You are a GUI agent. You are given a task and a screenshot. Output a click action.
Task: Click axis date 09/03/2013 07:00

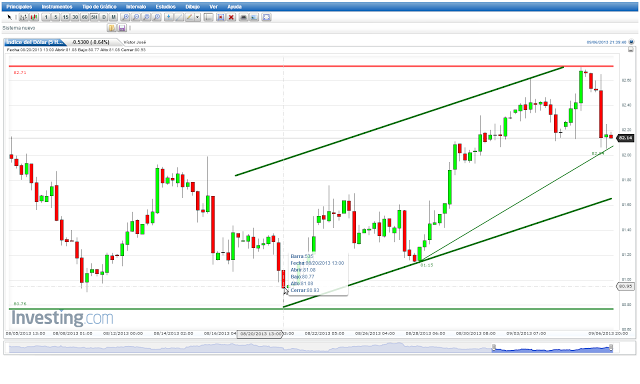tap(526, 333)
